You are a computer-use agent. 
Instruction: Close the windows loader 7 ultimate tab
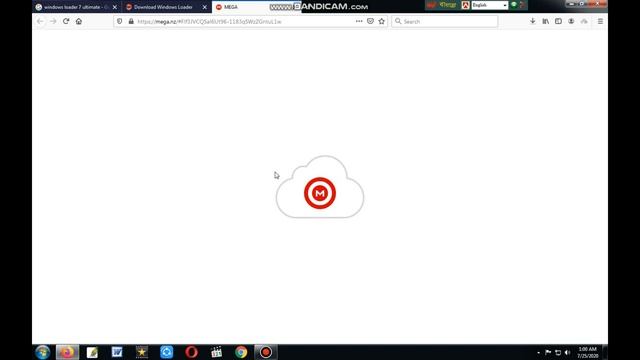[x=115, y=7]
